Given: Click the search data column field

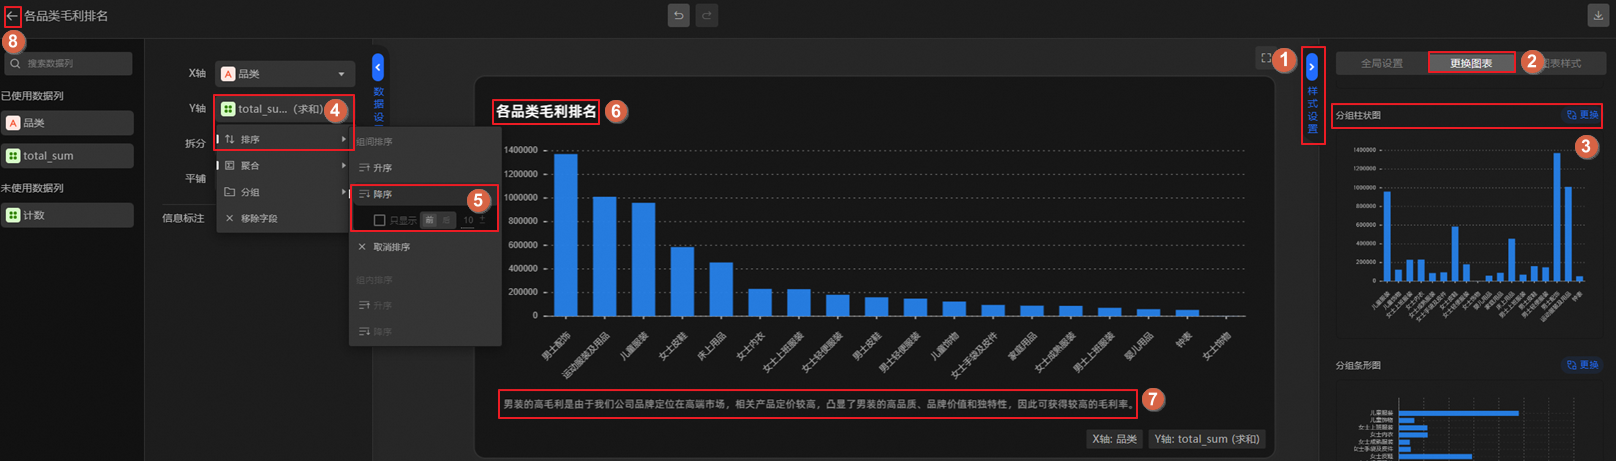Looking at the screenshot, I should coord(68,63).
